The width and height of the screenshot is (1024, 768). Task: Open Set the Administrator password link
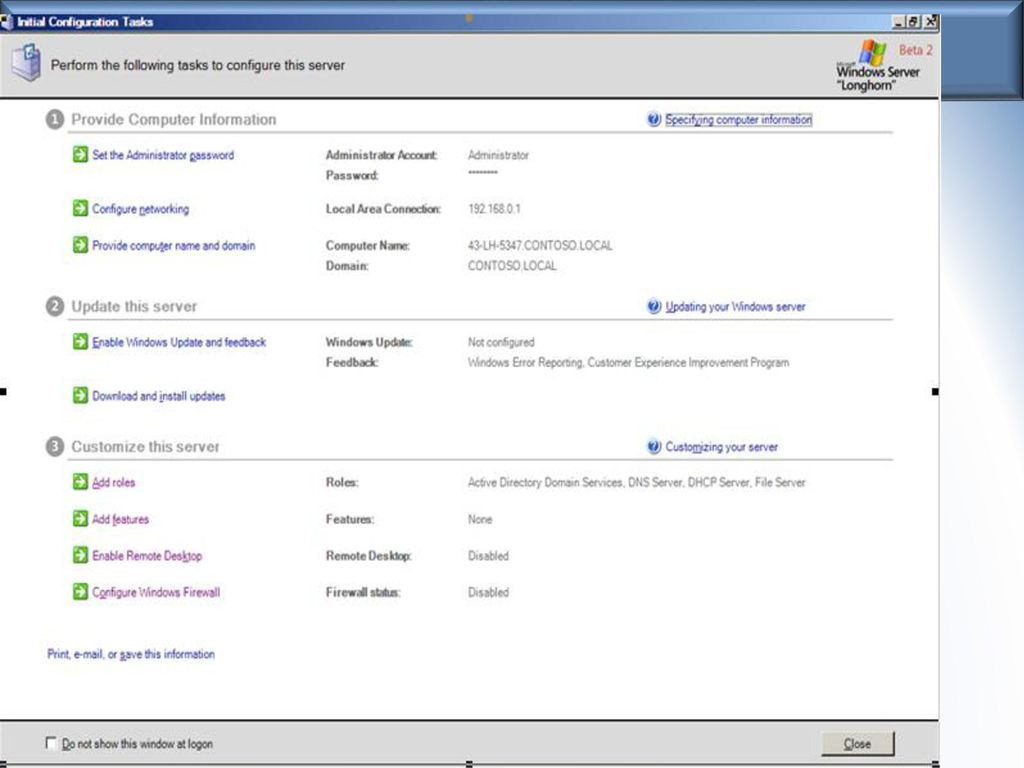(163, 155)
